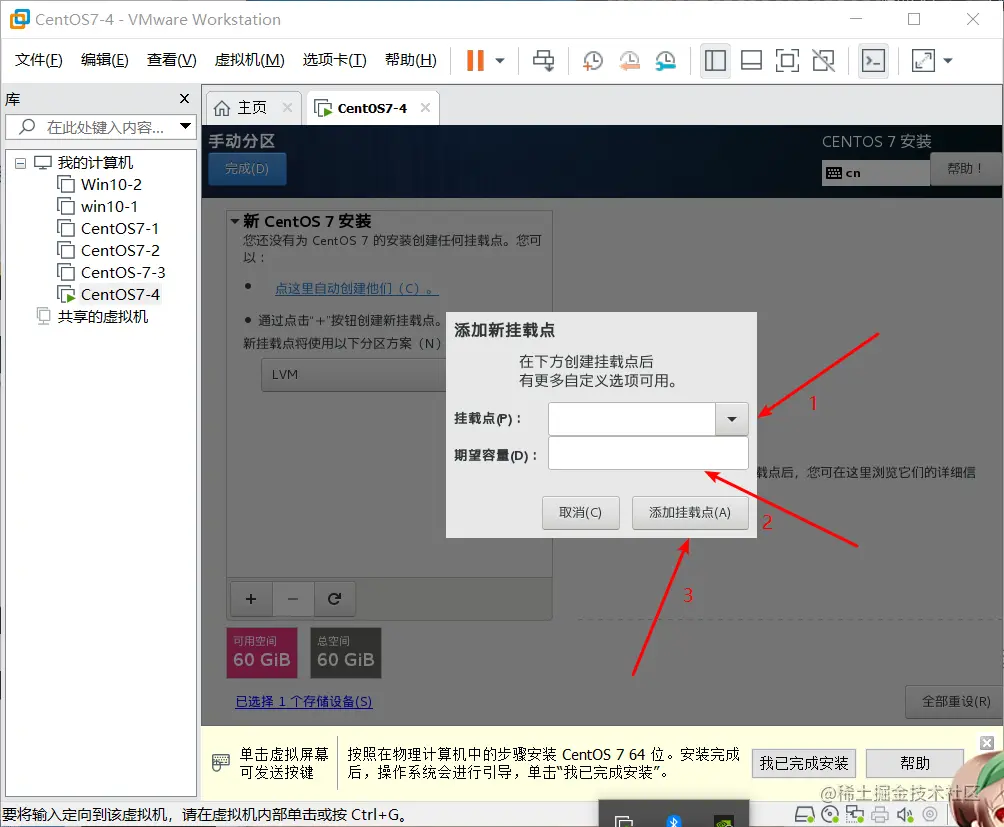Toggle the console view icon

(x=873, y=61)
